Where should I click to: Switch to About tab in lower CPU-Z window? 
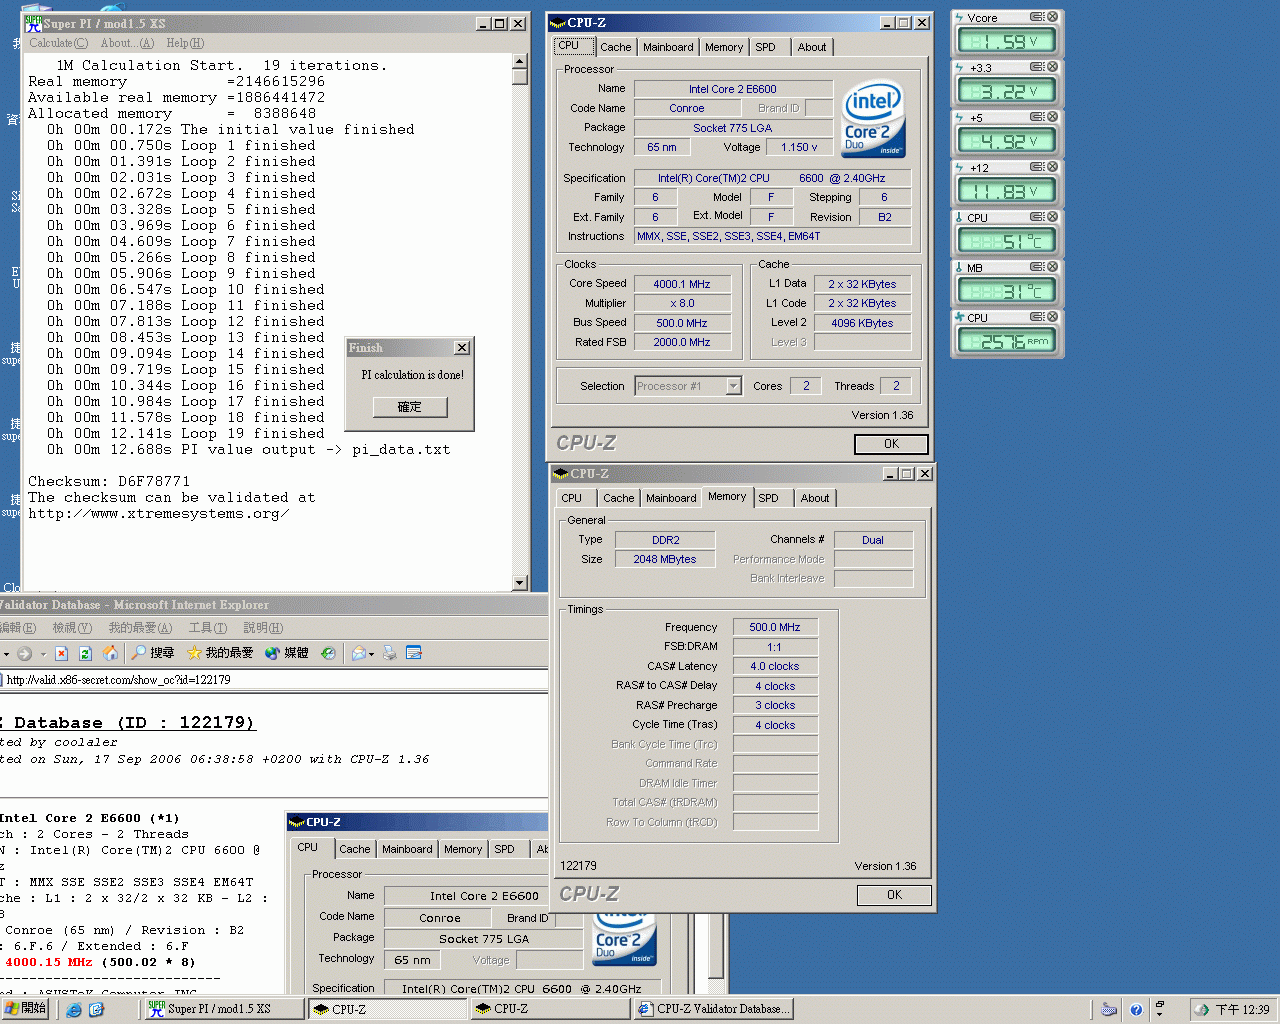(815, 498)
